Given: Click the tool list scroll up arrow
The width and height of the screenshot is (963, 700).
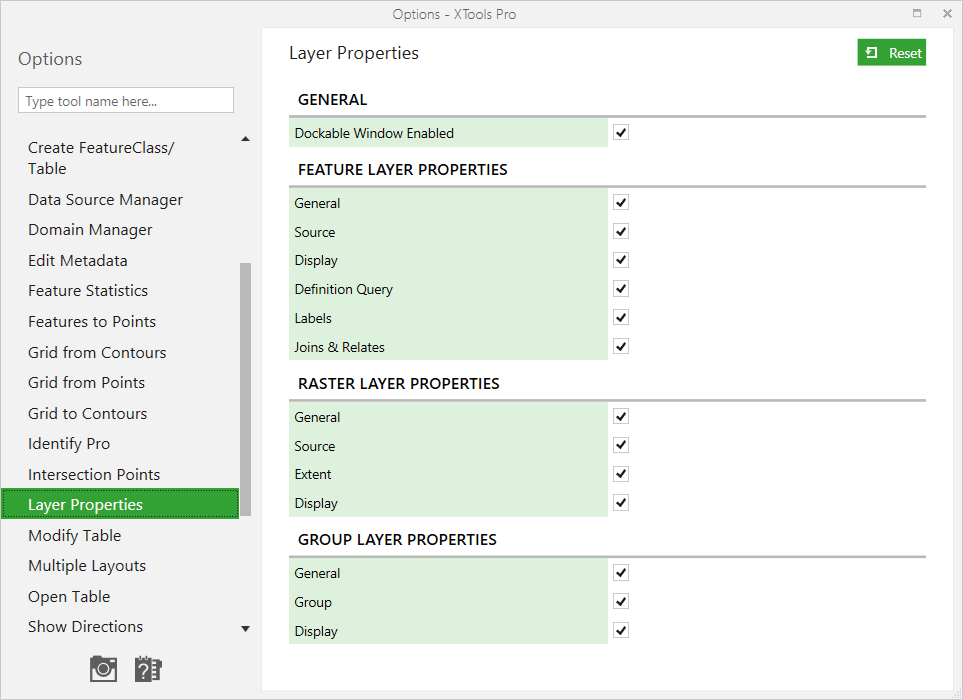Looking at the screenshot, I should point(246,139).
